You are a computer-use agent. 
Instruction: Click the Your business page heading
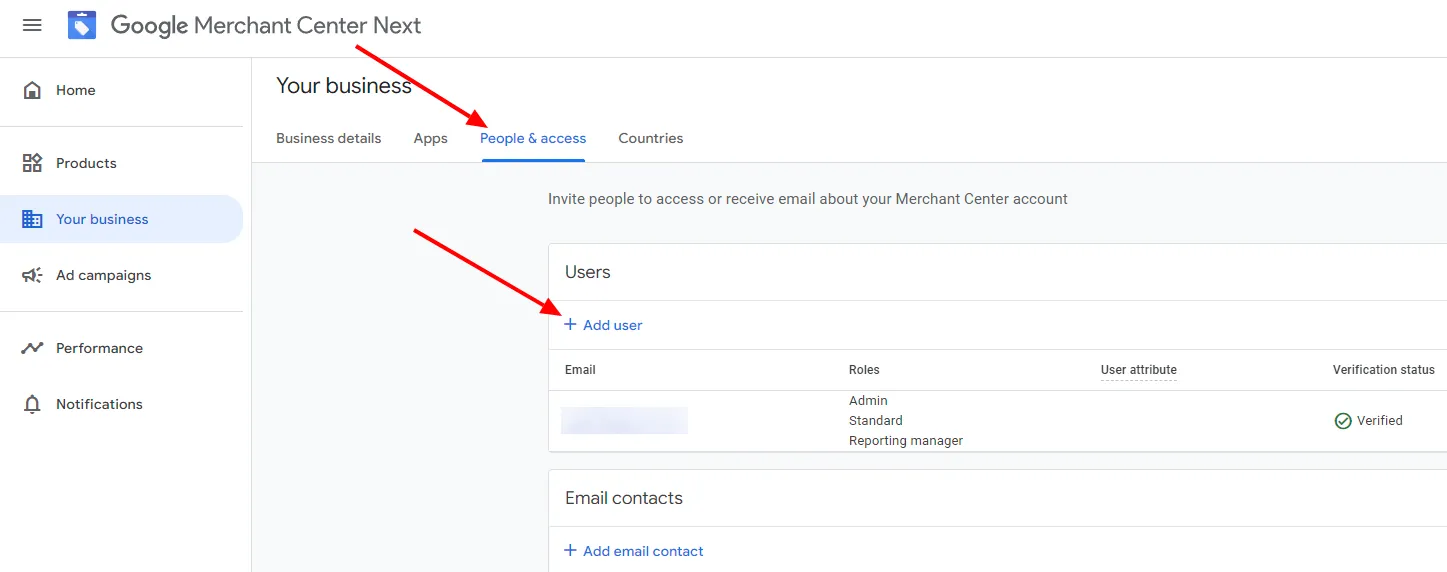pyautogui.click(x=344, y=86)
